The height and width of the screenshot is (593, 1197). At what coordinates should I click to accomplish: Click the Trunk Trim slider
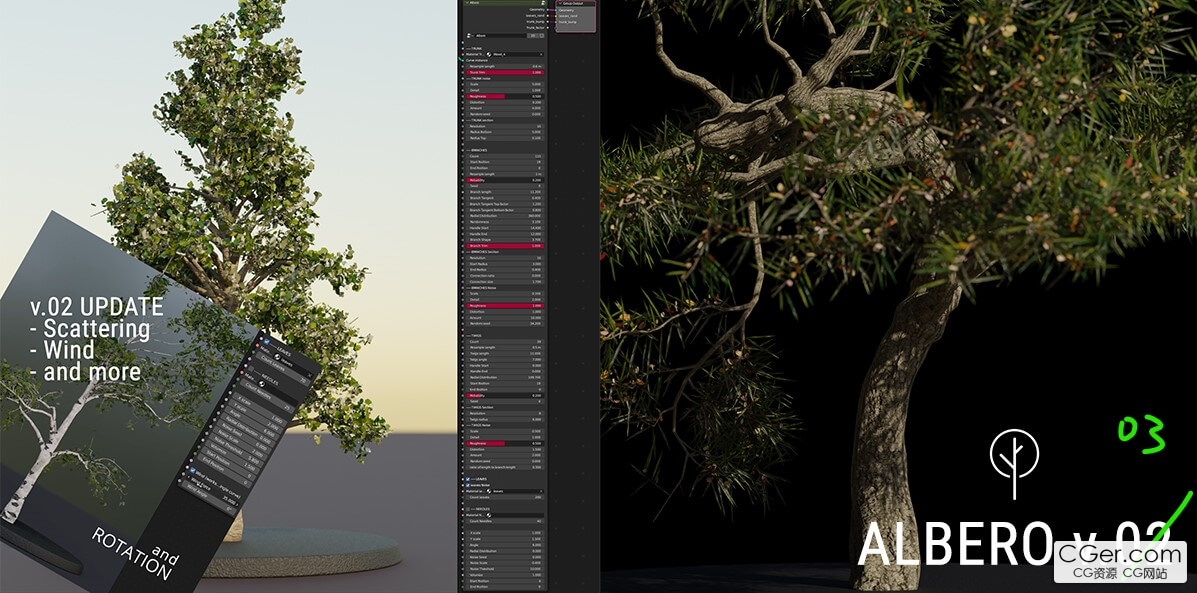pyautogui.click(x=505, y=73)
